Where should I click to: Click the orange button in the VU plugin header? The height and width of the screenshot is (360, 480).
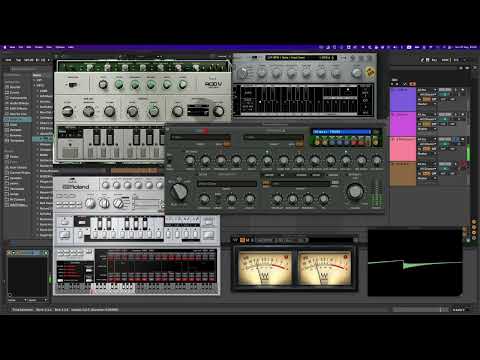(242, 240)
